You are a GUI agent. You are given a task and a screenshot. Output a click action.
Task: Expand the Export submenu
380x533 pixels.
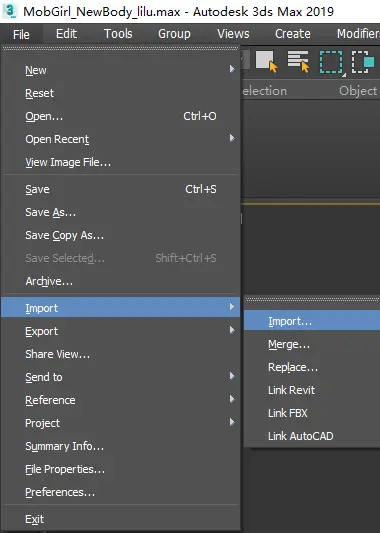[121, 331]
